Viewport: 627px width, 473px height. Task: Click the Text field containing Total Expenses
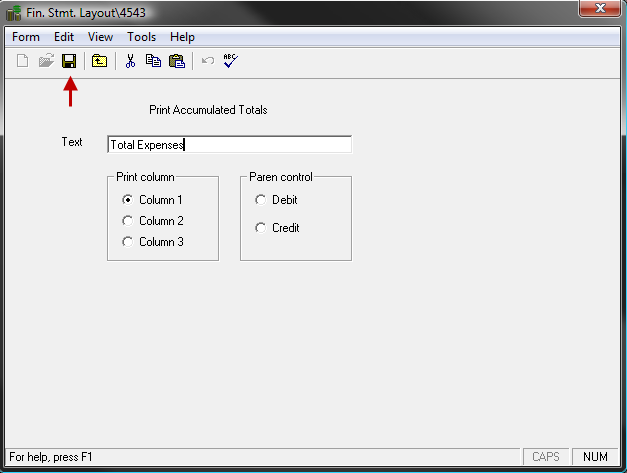point(229,145)
